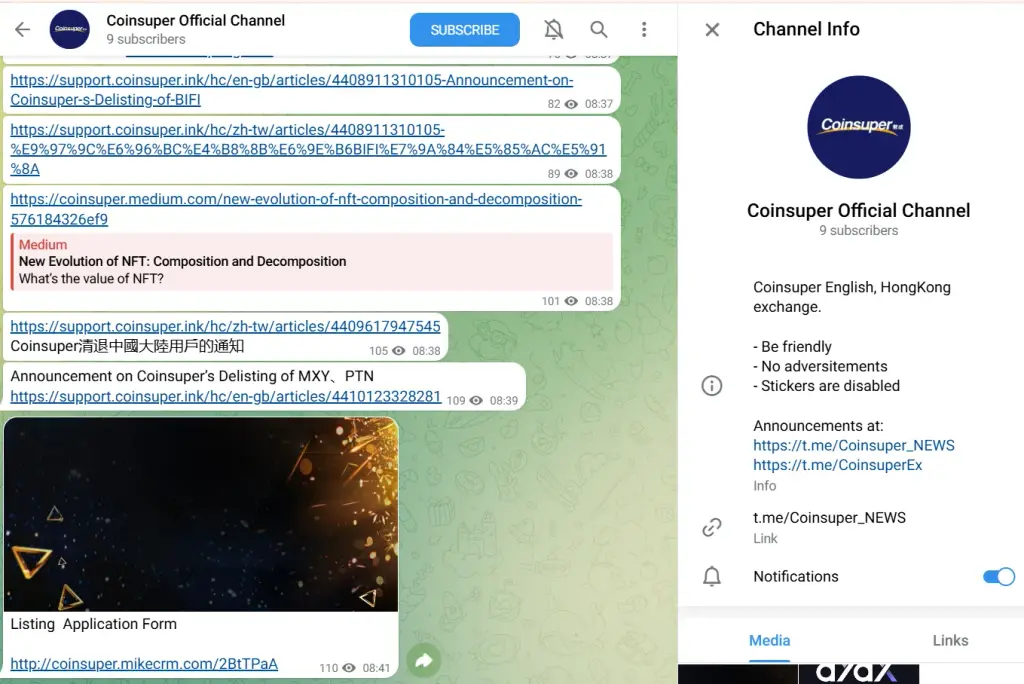
Task: Click '9 subscribers' under the header title
Action: [x=146, y=39]
